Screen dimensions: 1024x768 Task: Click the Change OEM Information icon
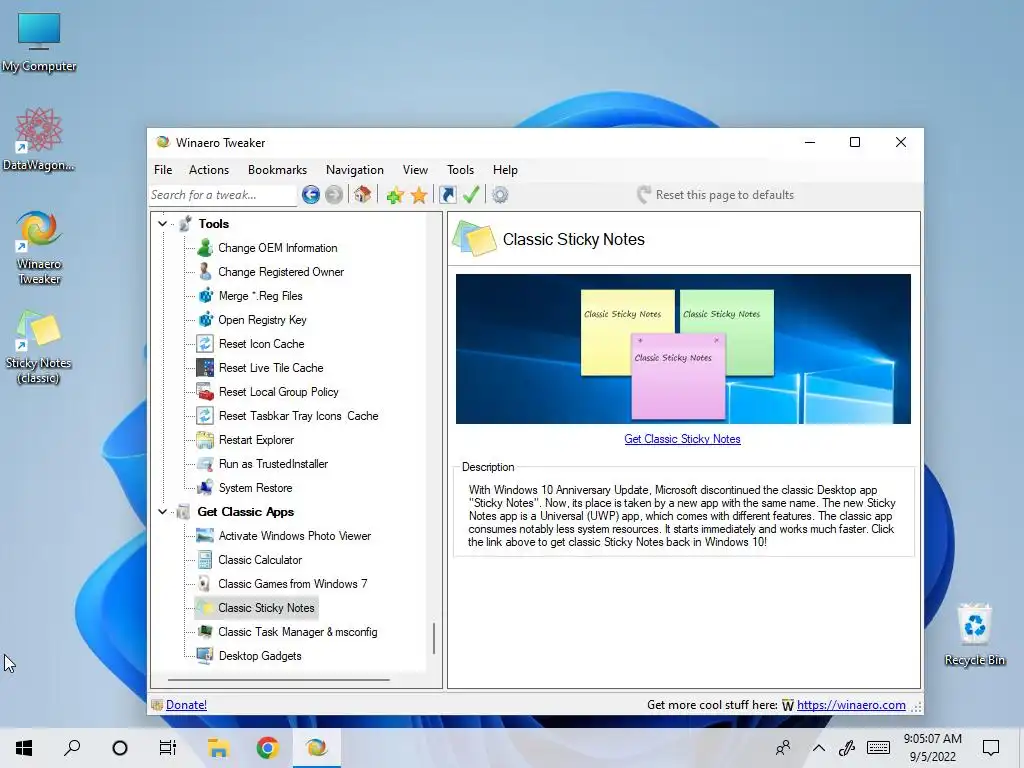pyautogui.click(x=205, y=248)
